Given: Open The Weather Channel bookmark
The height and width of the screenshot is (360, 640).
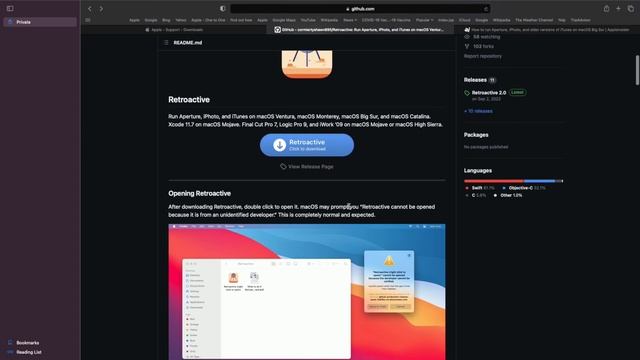Looking at the screenshot, I should pyautogui.click(x=534, y=20).
